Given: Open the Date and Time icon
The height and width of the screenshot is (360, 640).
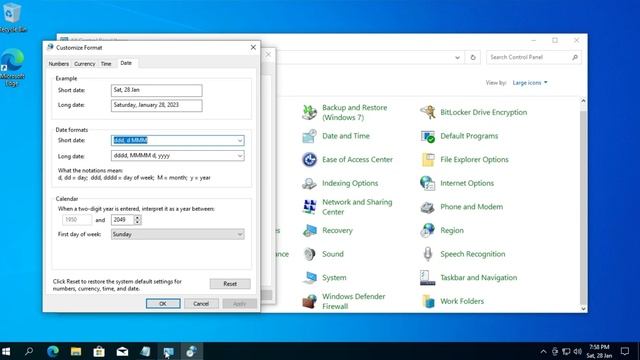Looking at the screenshot, I should coord(309,136).
